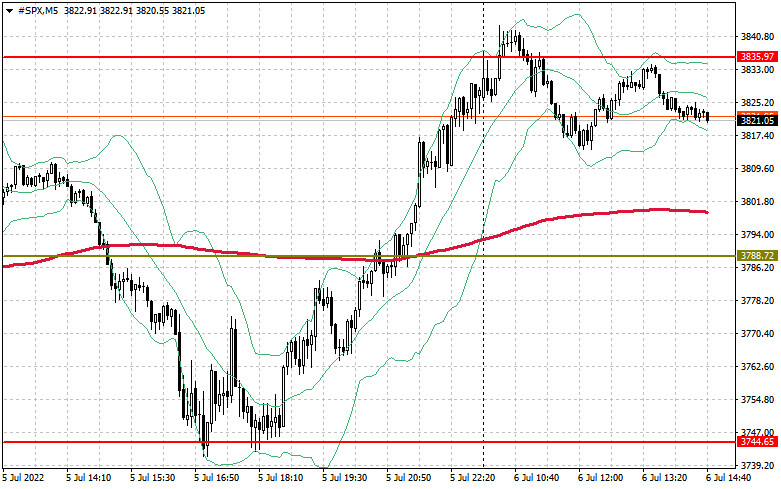
Task: Select the olive 3788.72 price level tag
Action: coord(757,255)
